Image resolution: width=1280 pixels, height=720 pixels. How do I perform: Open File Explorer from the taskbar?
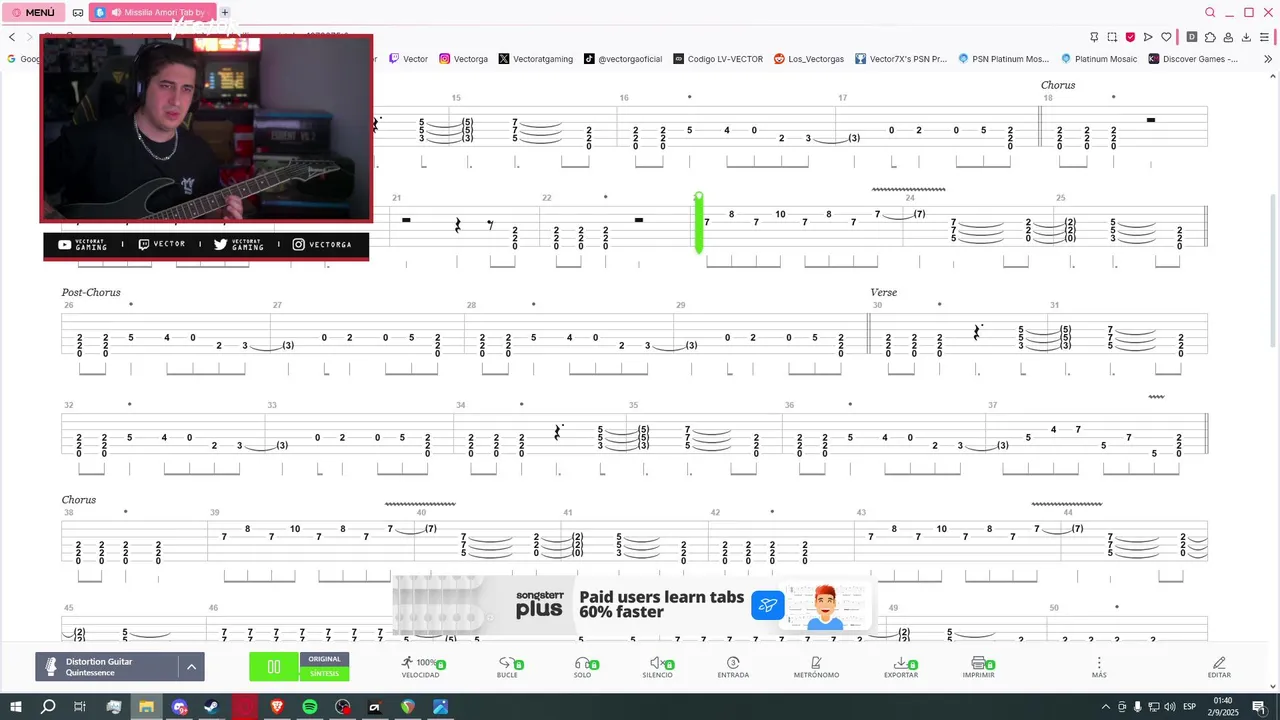[146, 707]
